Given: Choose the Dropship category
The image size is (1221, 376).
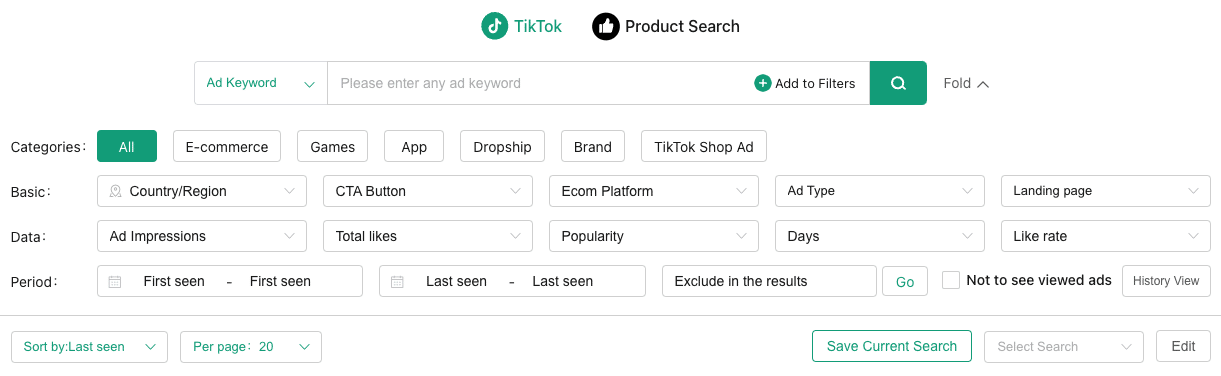Looking at the screenshot, I should tap(502, 147).
